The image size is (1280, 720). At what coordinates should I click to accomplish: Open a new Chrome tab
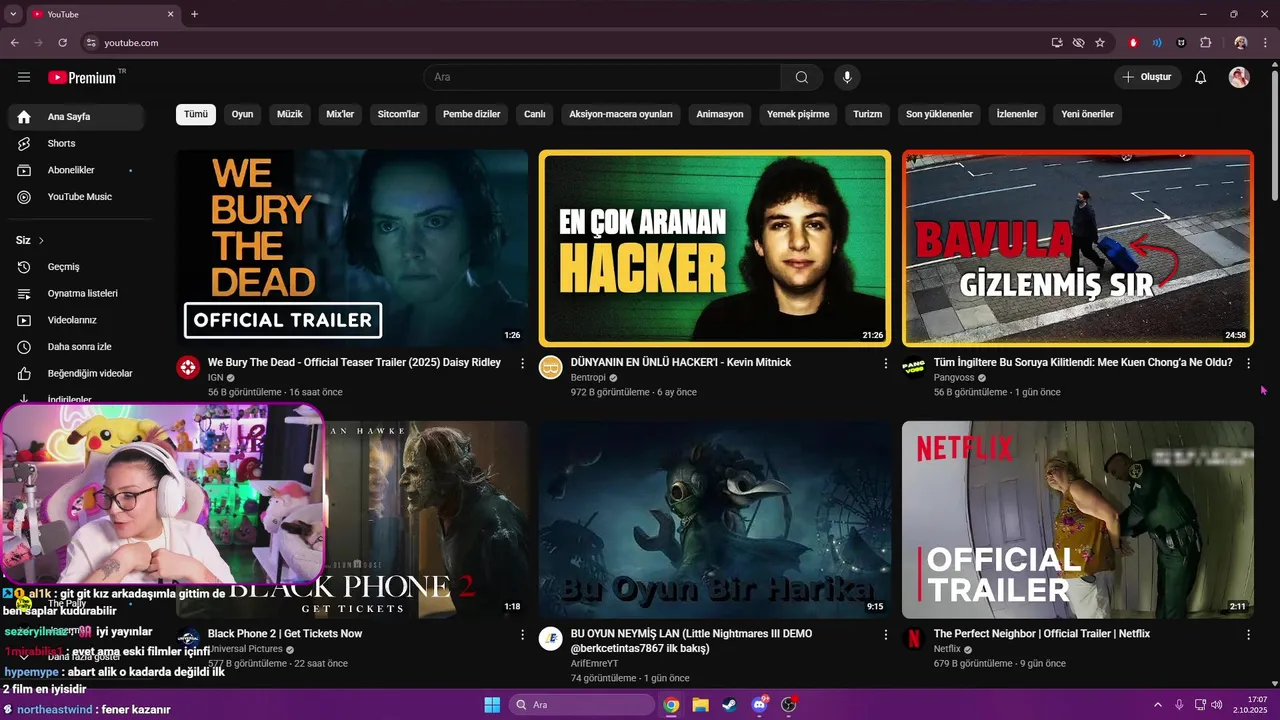click(194, 14)
